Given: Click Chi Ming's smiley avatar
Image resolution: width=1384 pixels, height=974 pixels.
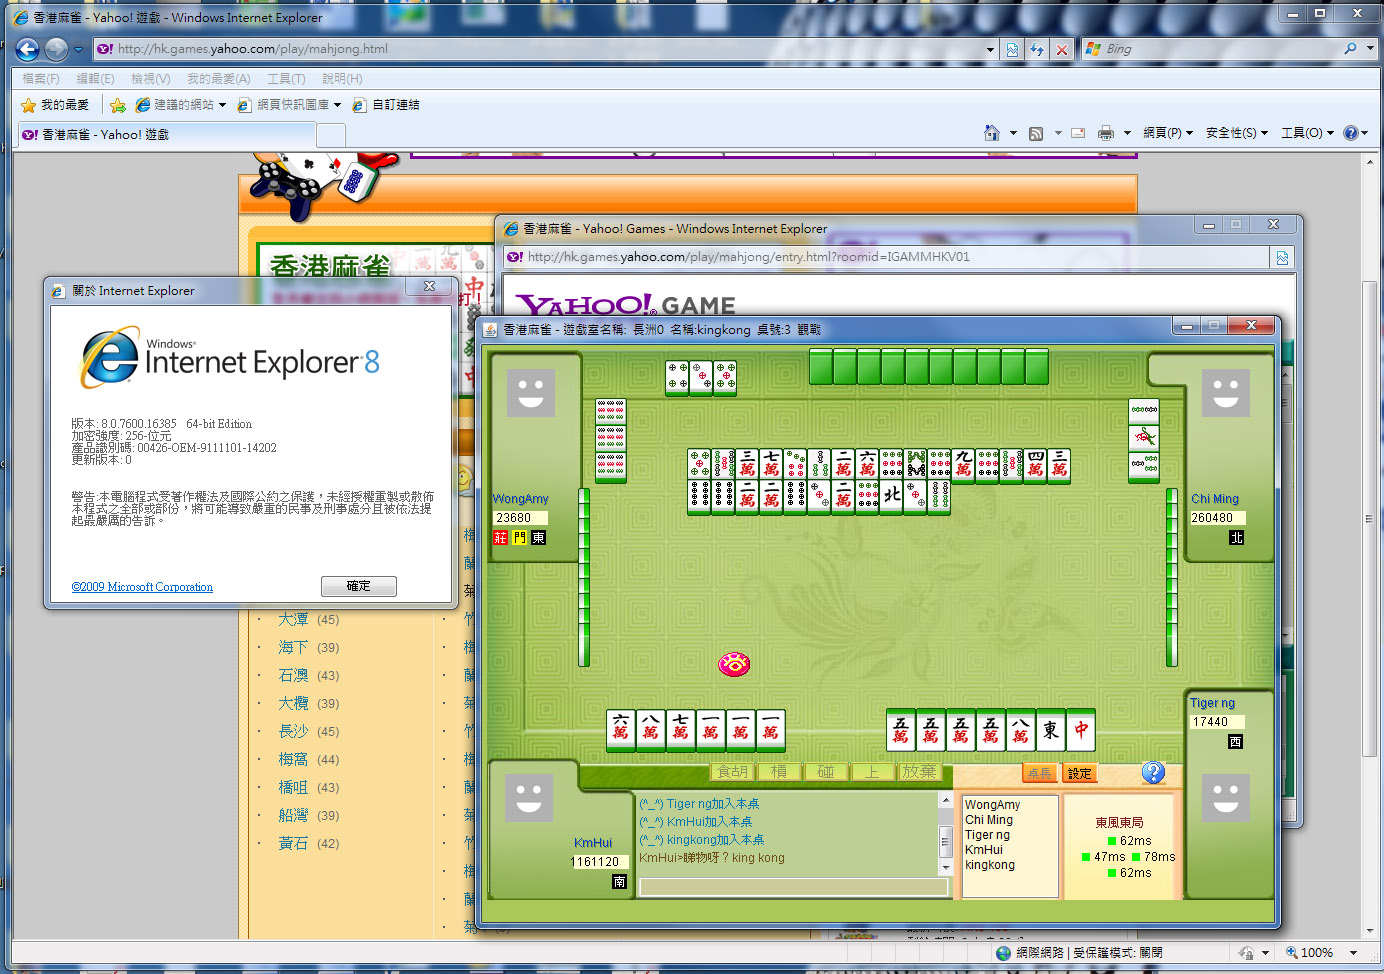Looking at the screenshot, I should (x=1226, y=392).
